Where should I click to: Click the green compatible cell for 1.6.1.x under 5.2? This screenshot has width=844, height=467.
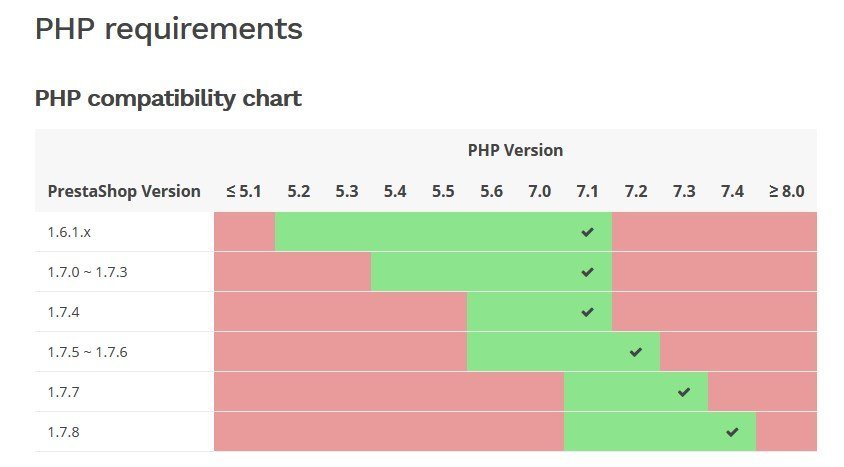299,232
